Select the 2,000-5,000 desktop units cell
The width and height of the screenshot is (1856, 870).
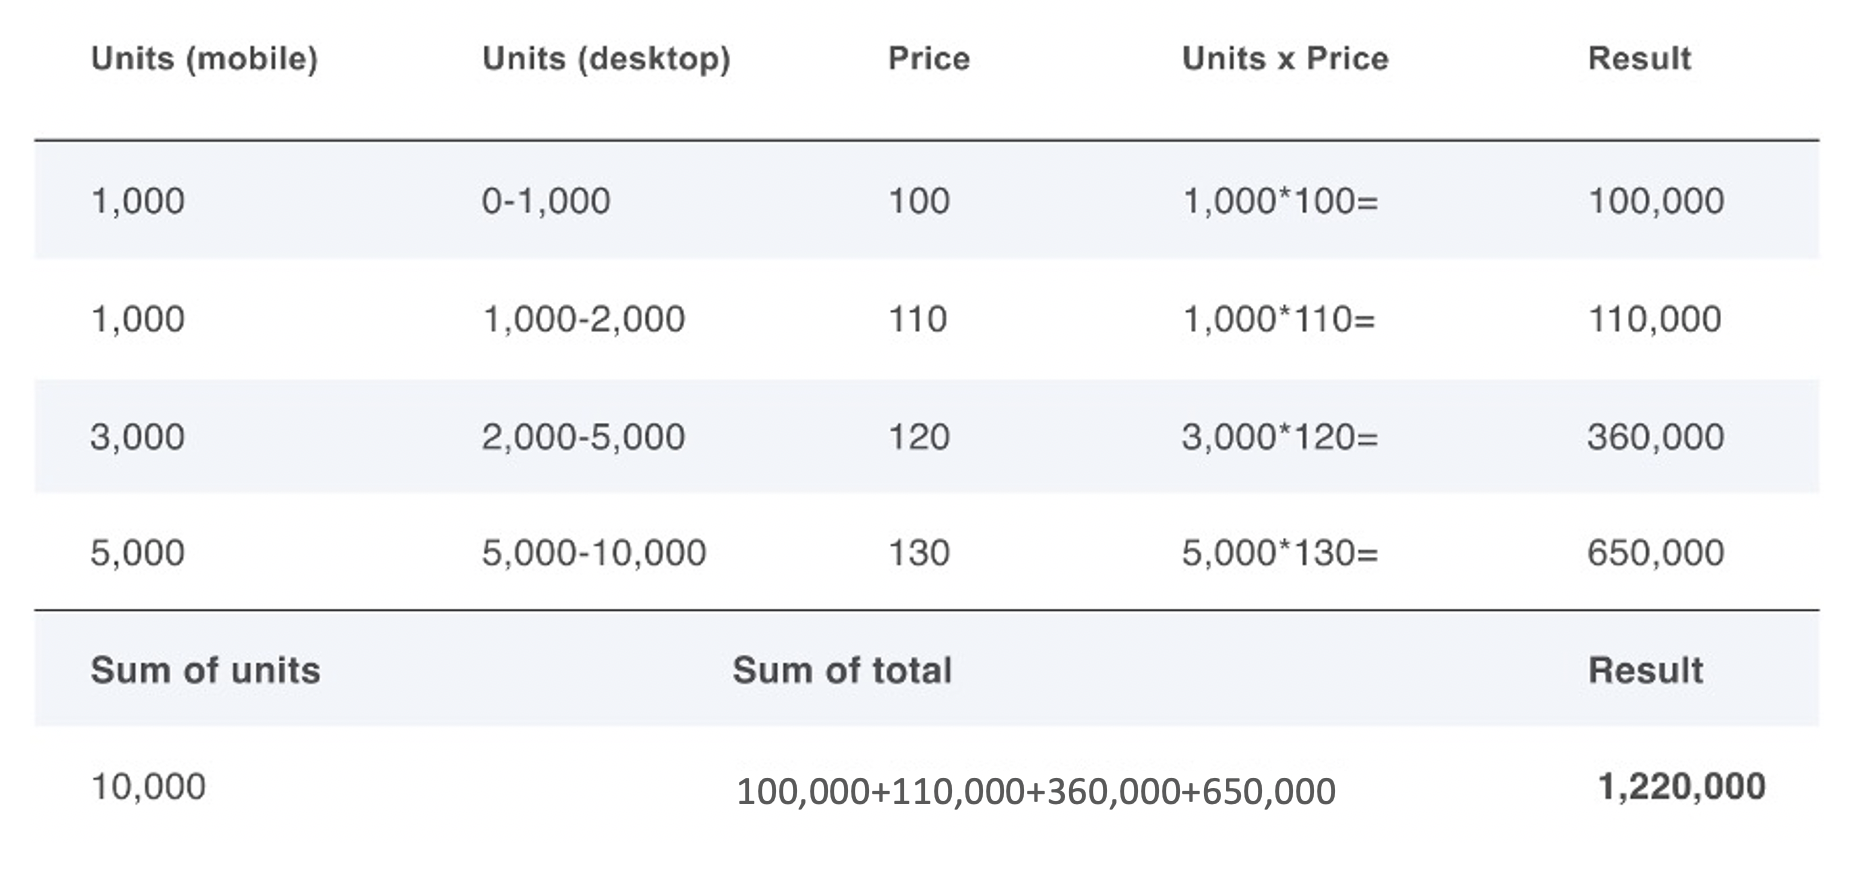(x=583, y=437)
